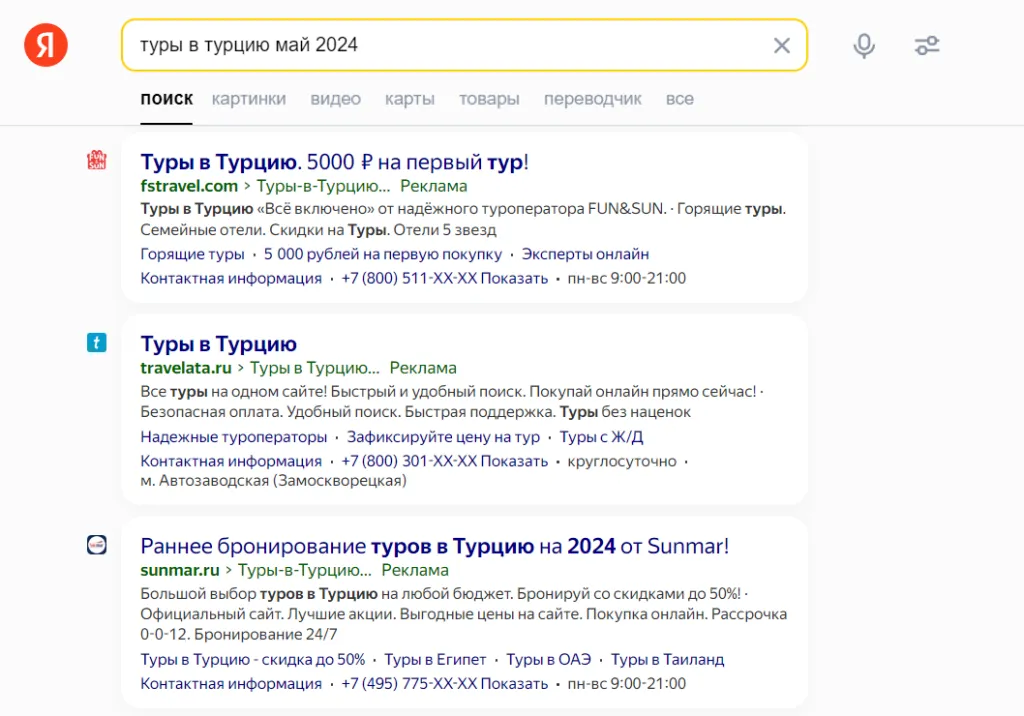Show the +7 (495) 775 phone number
The height and width of the screenshot is (716, 1024).
[445, 684]
